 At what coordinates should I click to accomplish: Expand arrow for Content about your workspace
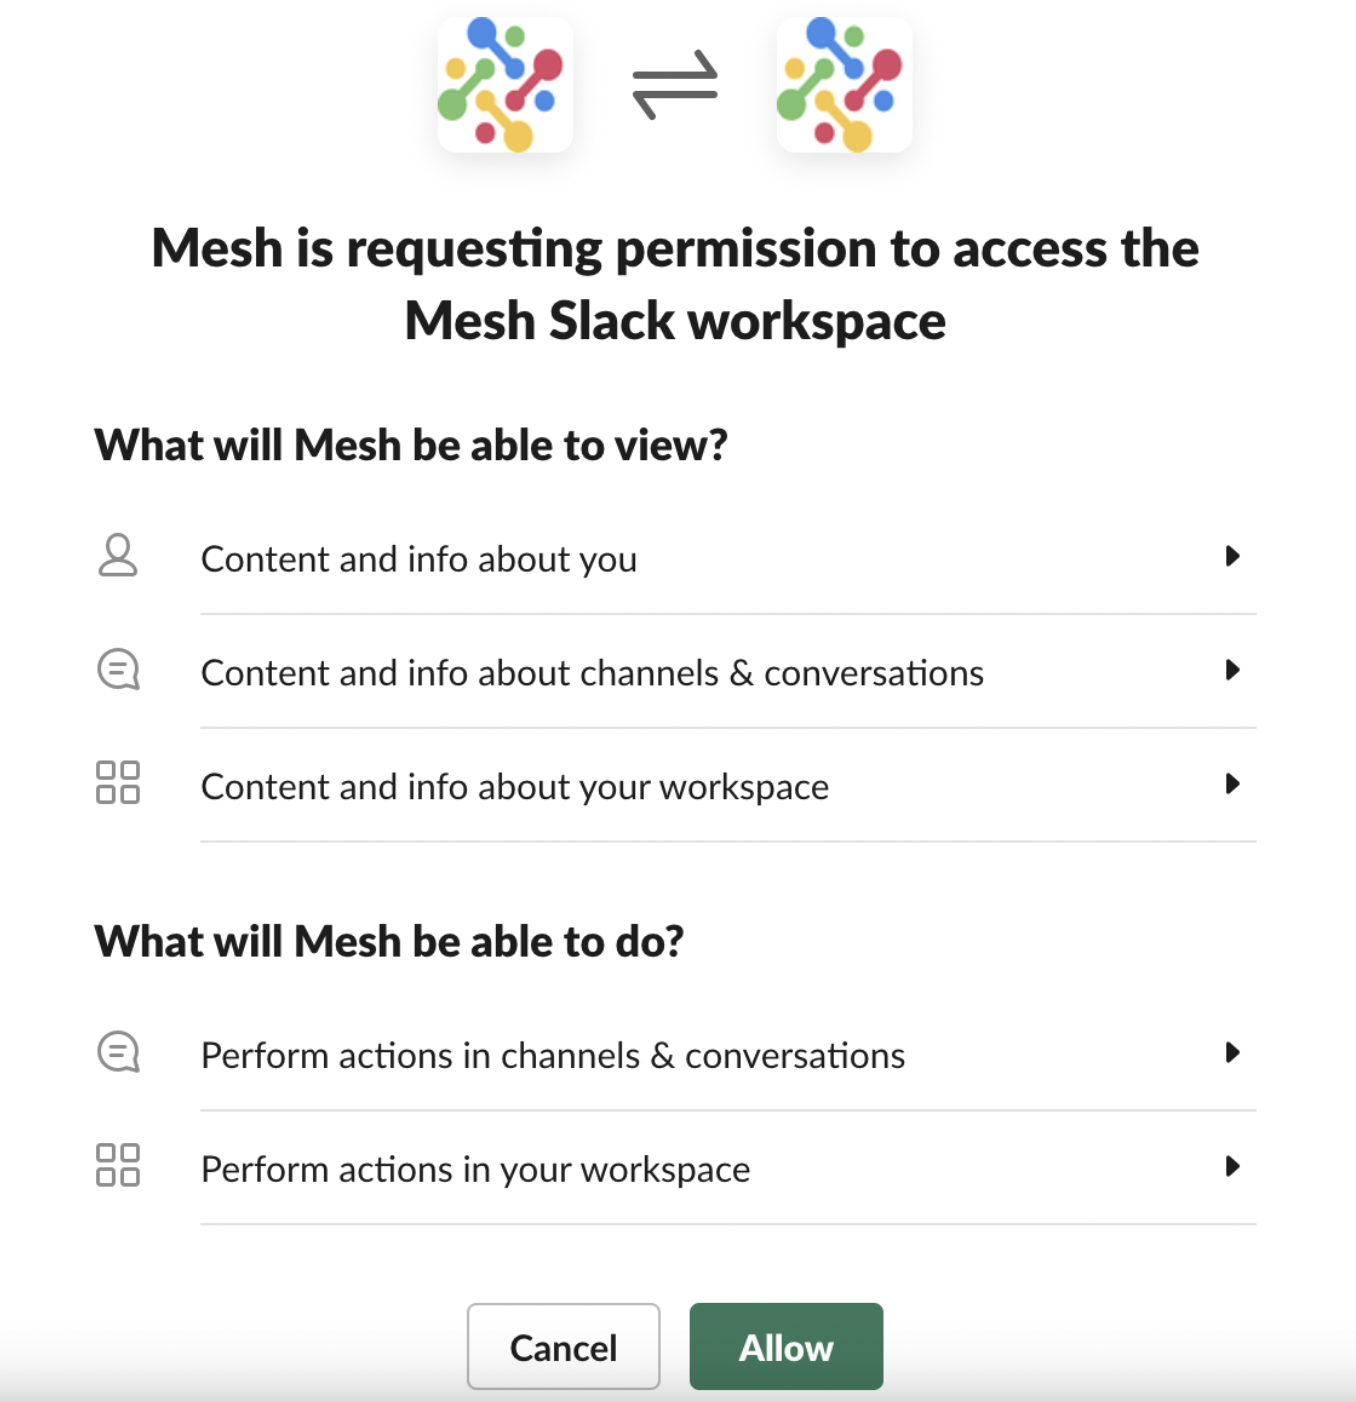coord(1232,784)
